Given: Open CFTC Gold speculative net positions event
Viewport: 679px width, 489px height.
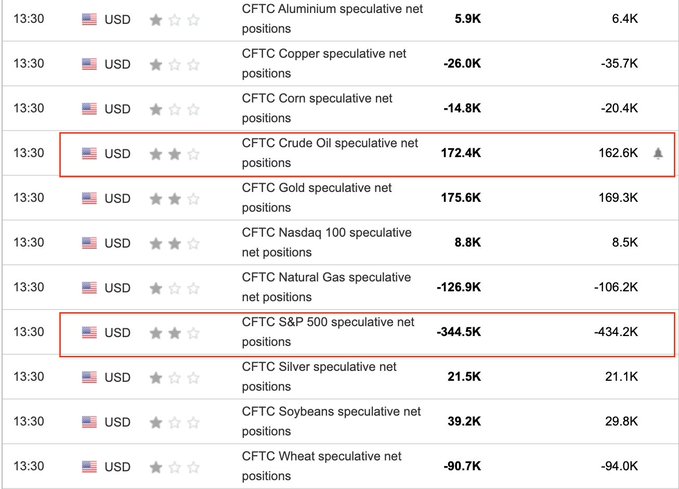Looking at the screenshot, I should pyautogui.click(x=316, y=198).
